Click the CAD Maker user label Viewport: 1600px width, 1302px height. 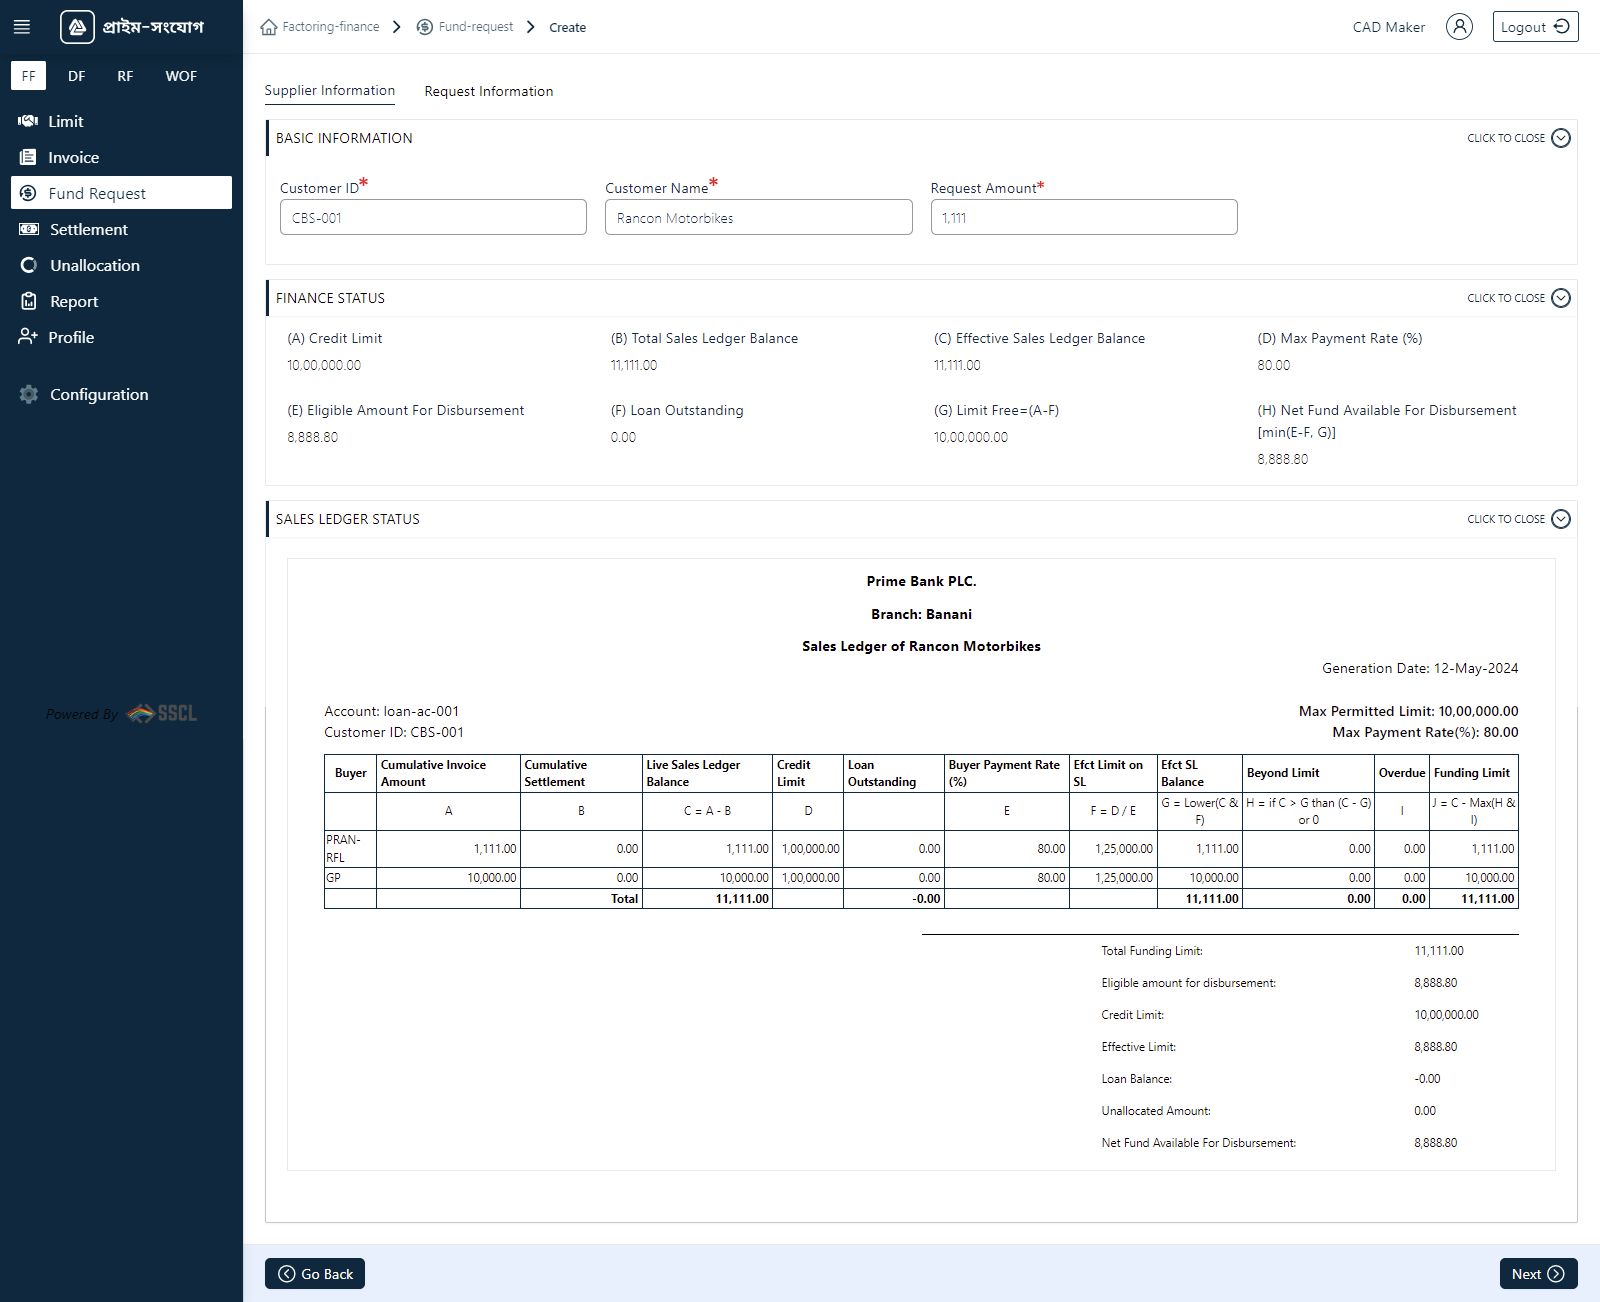point(1389,27)
